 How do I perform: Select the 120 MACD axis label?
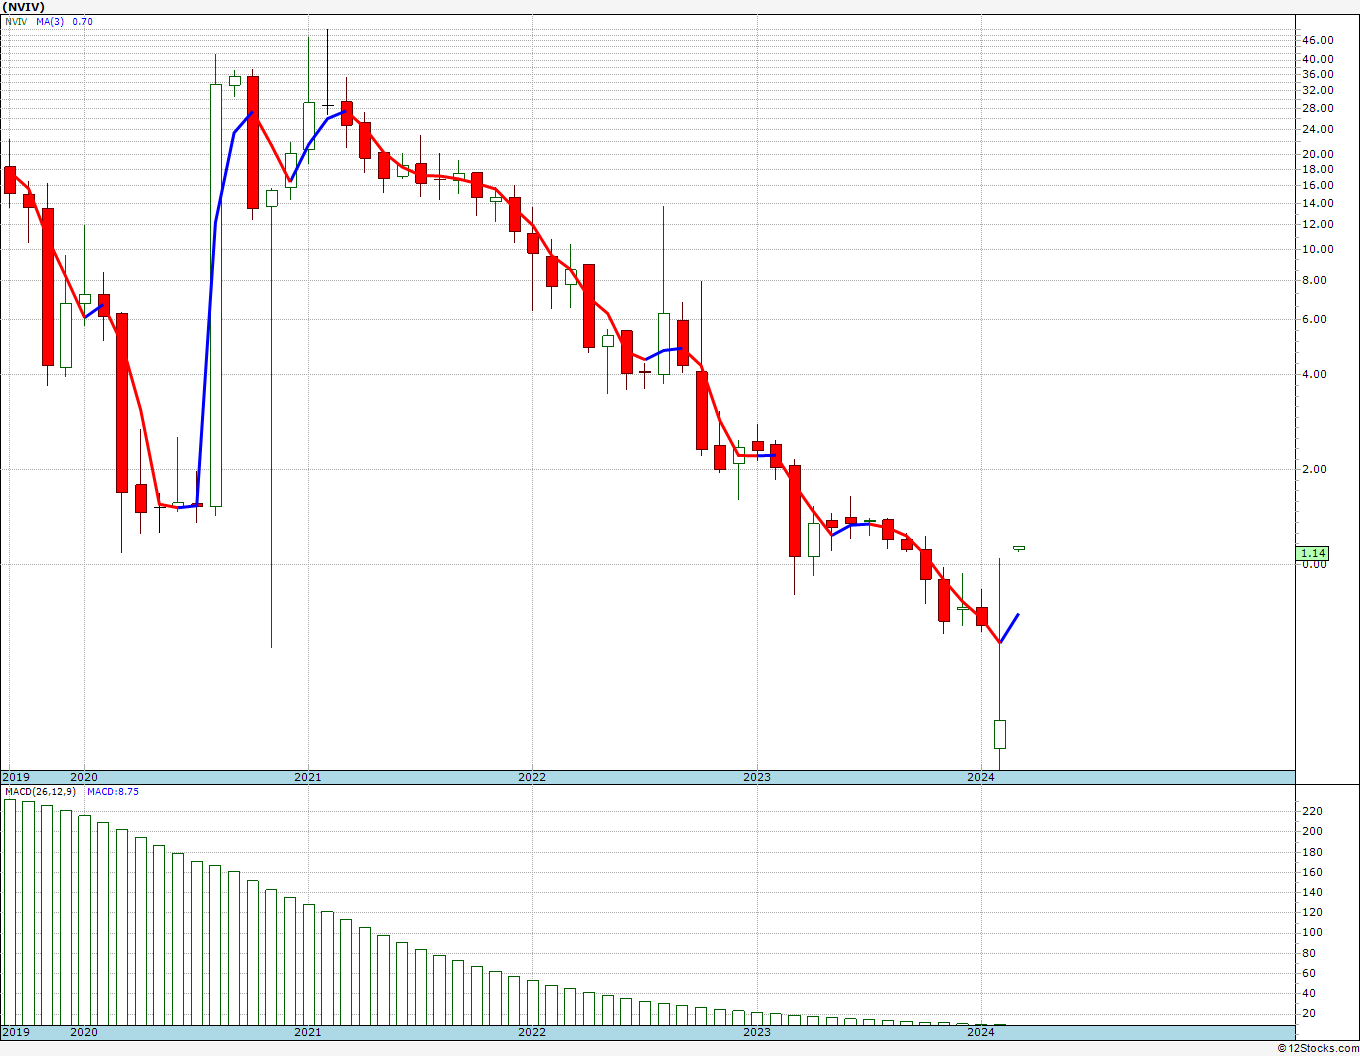[x=1312, y=912]
